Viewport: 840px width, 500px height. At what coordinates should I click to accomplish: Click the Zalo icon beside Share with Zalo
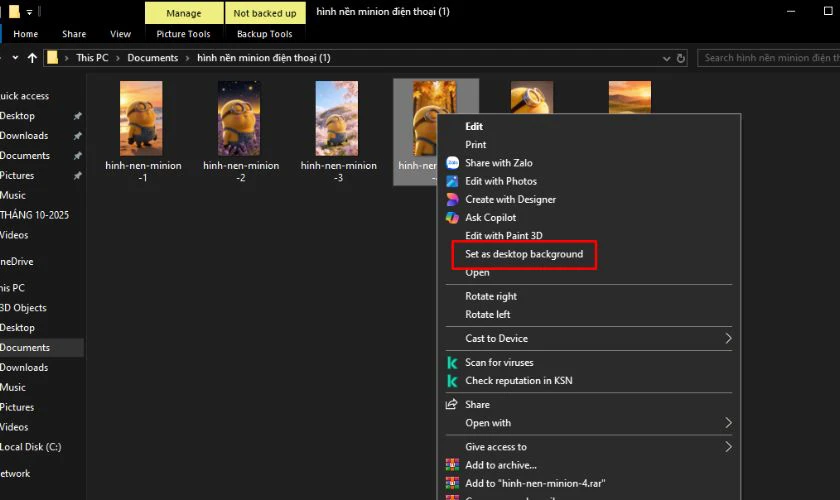coord(452,163)
